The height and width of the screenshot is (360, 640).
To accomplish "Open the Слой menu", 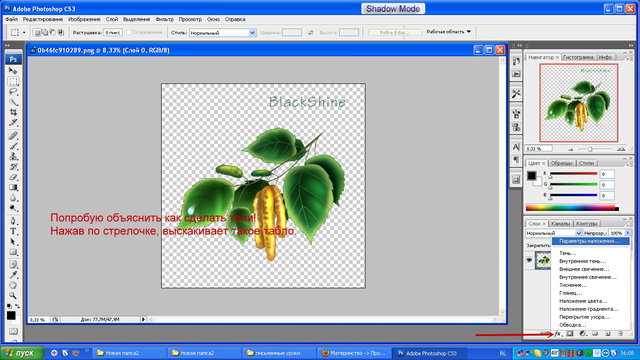I will [x=112, y=19].
